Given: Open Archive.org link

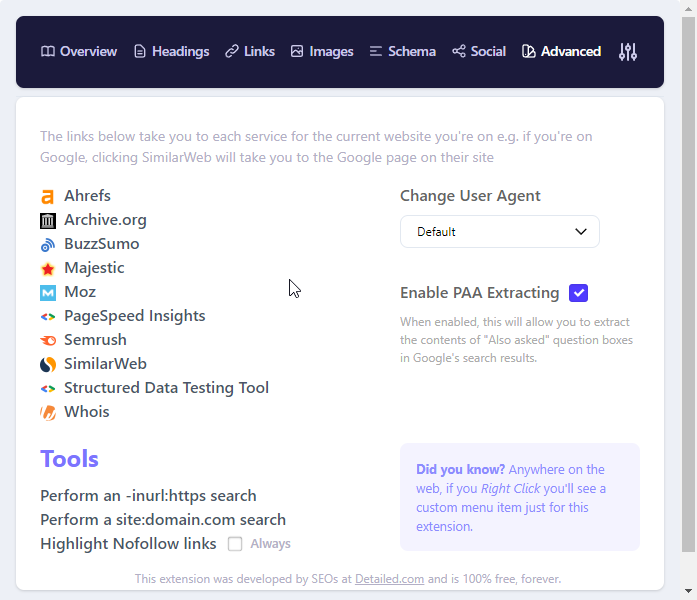Looking at the screenshot, I should click(x=105, y=220).
